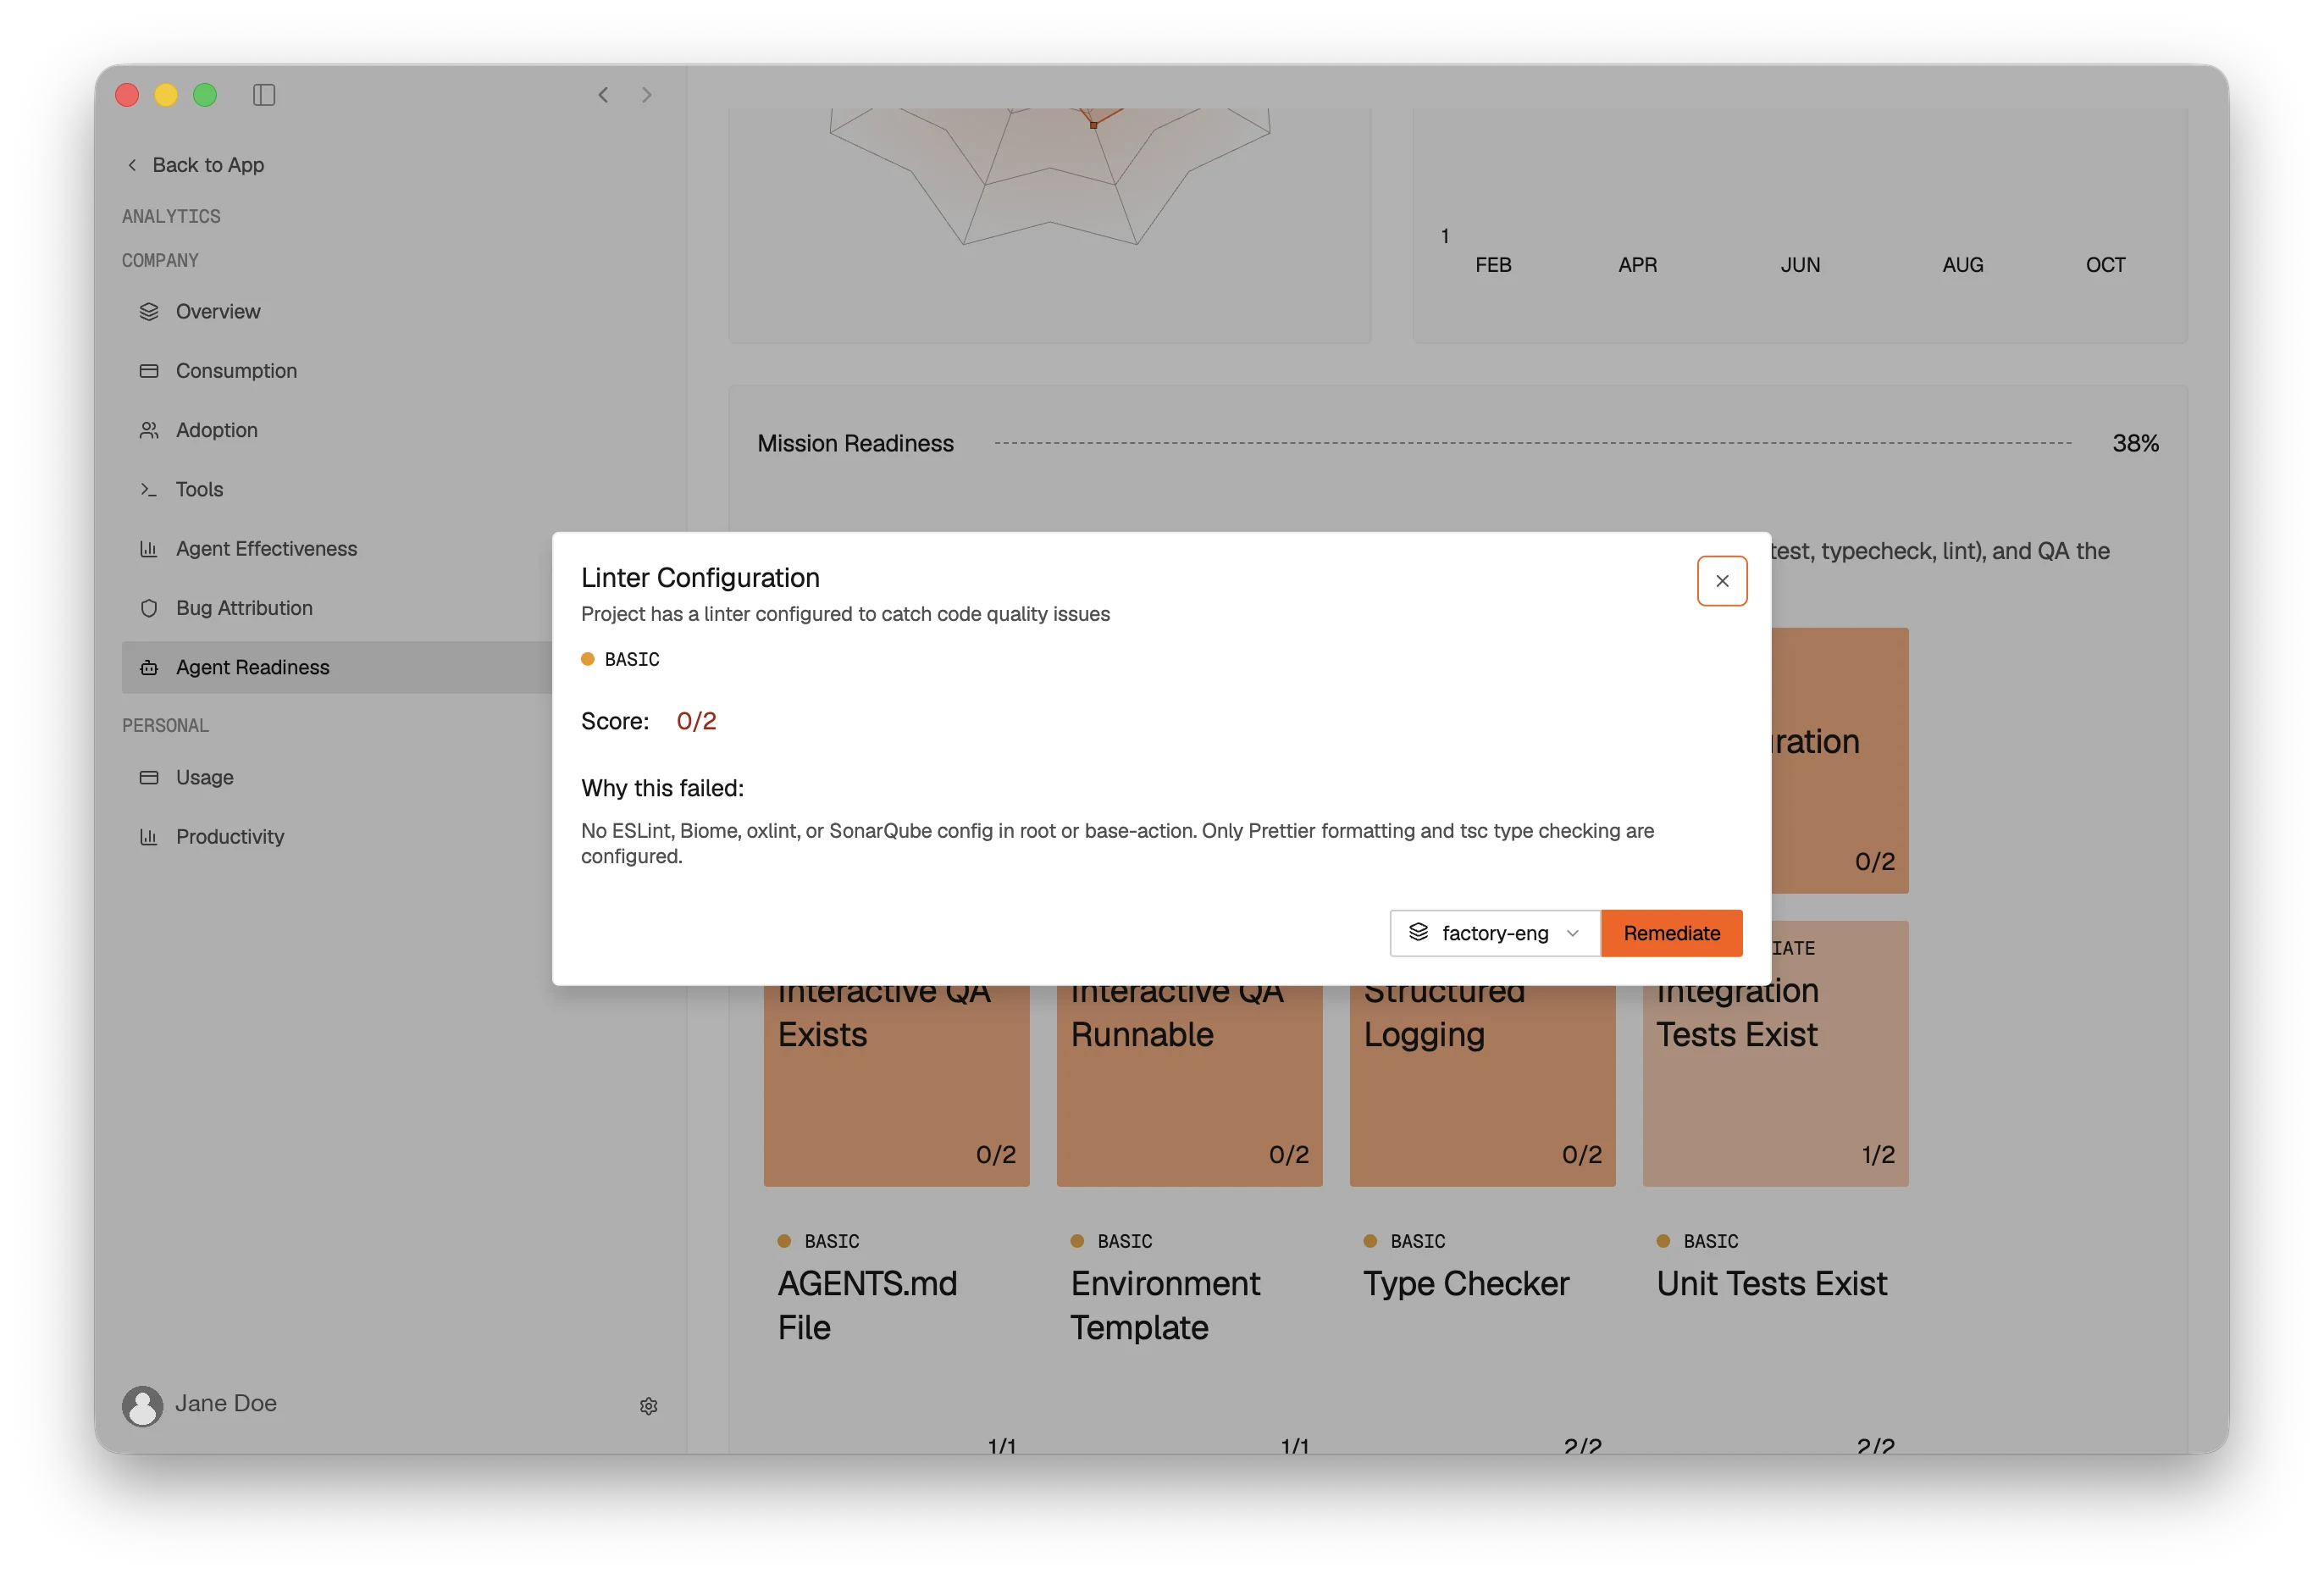The width and height of the screenshot is (2324, 1579).
Task: Click the Tools terminal icon
Action: tap(149, 489)
